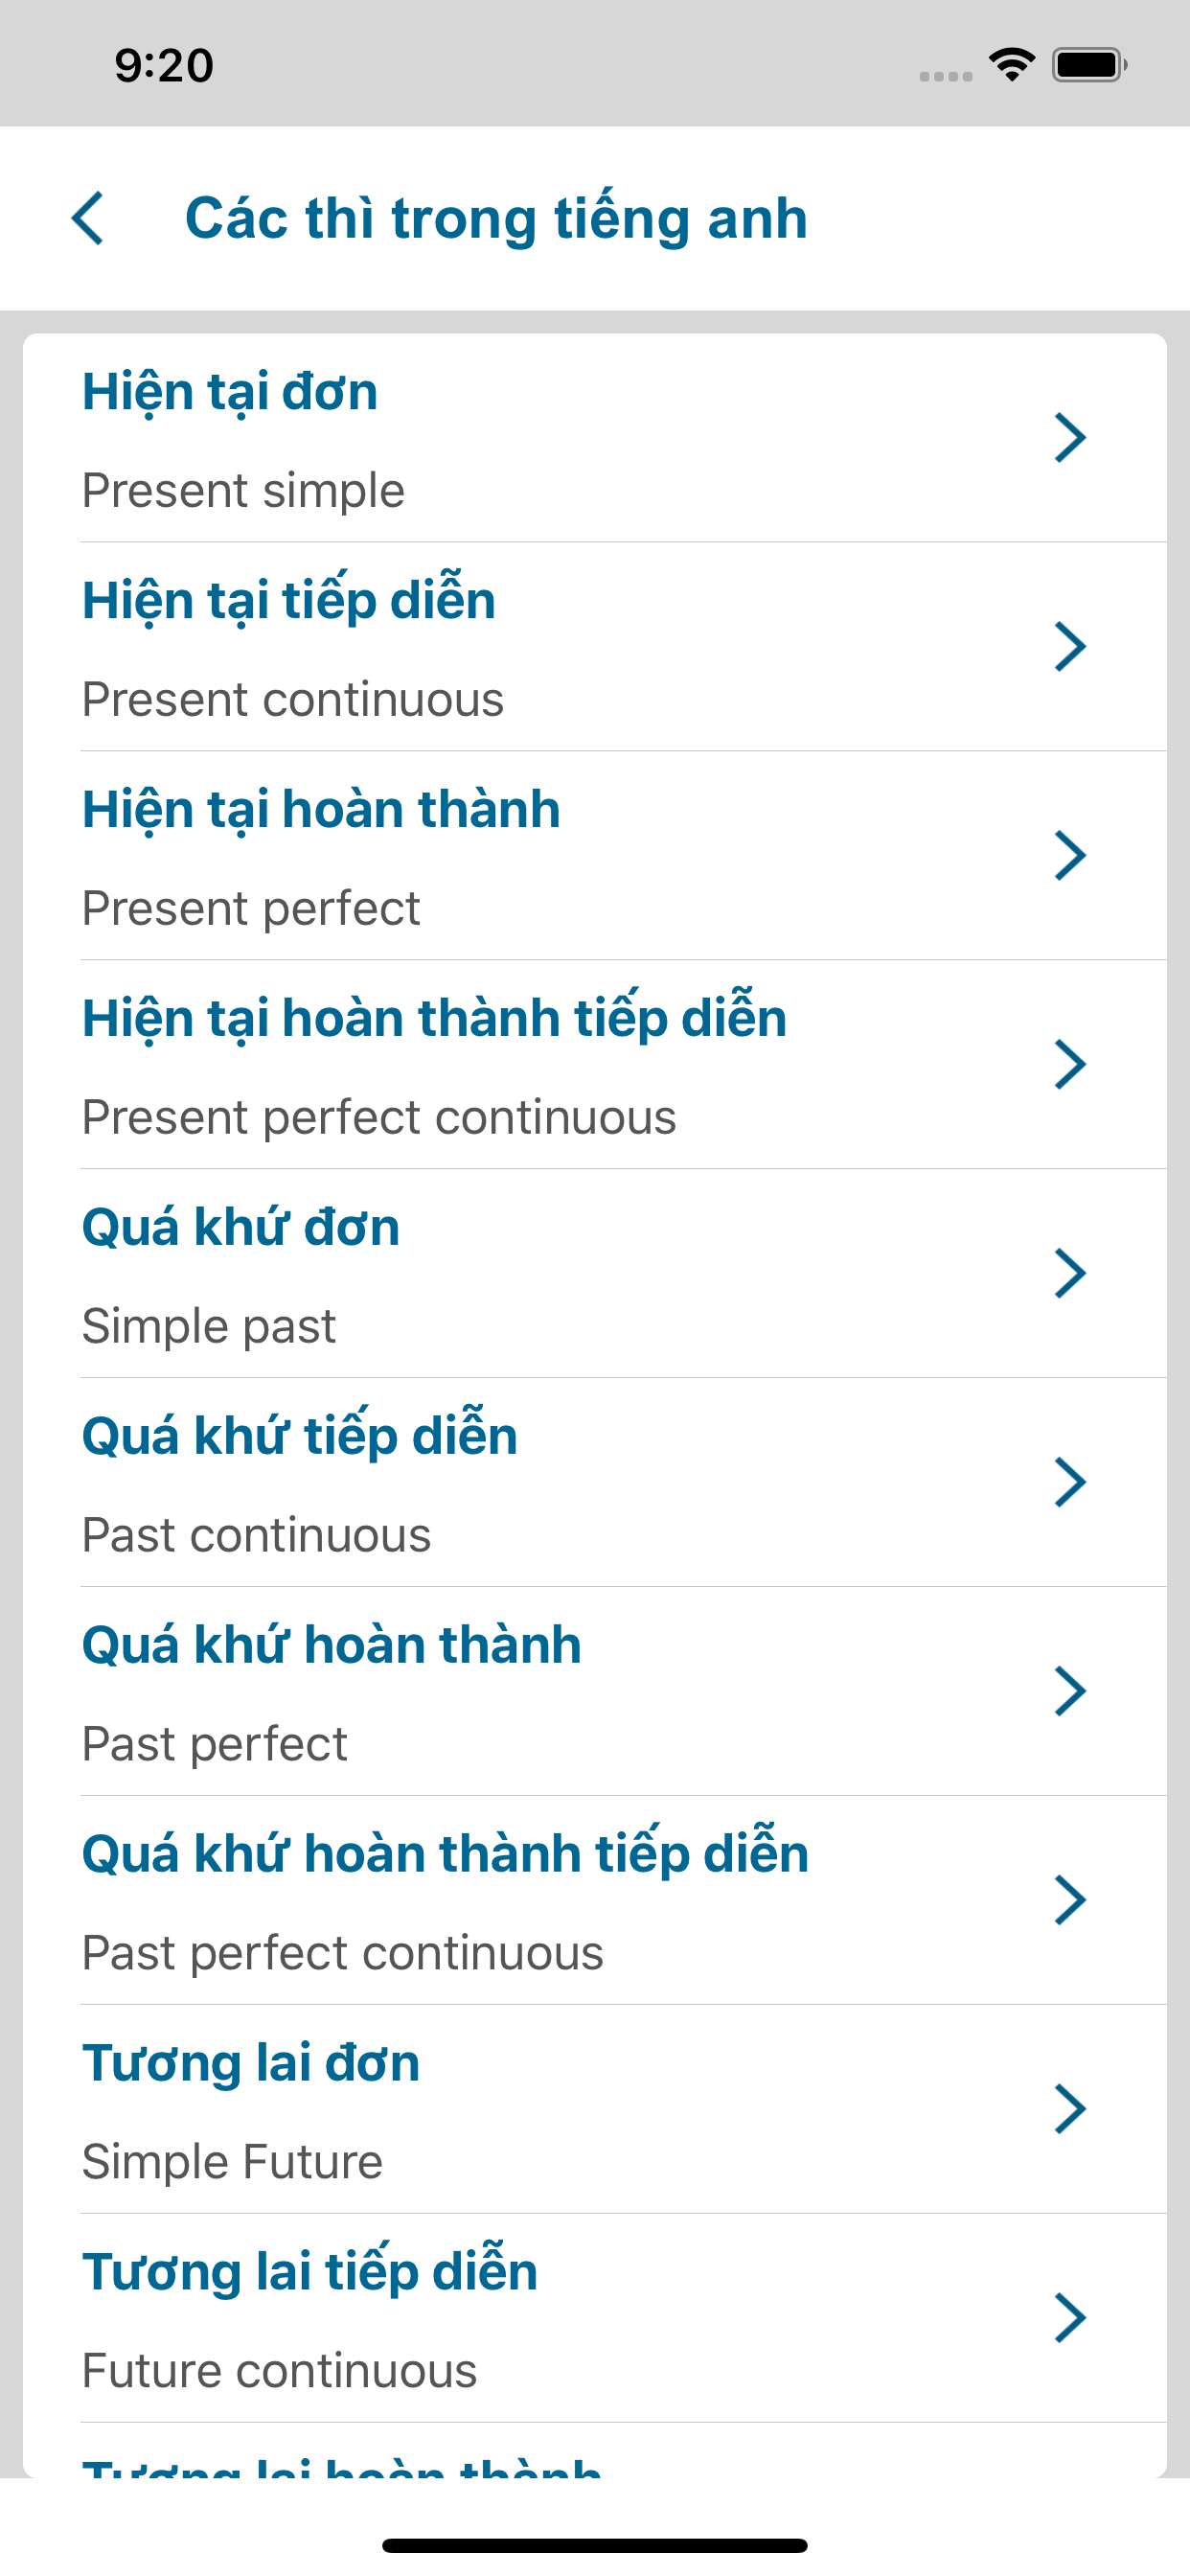The image size is (1190, 2576).
Task: Tap chevron next to Present perfect
Action: pos(1070,856)
